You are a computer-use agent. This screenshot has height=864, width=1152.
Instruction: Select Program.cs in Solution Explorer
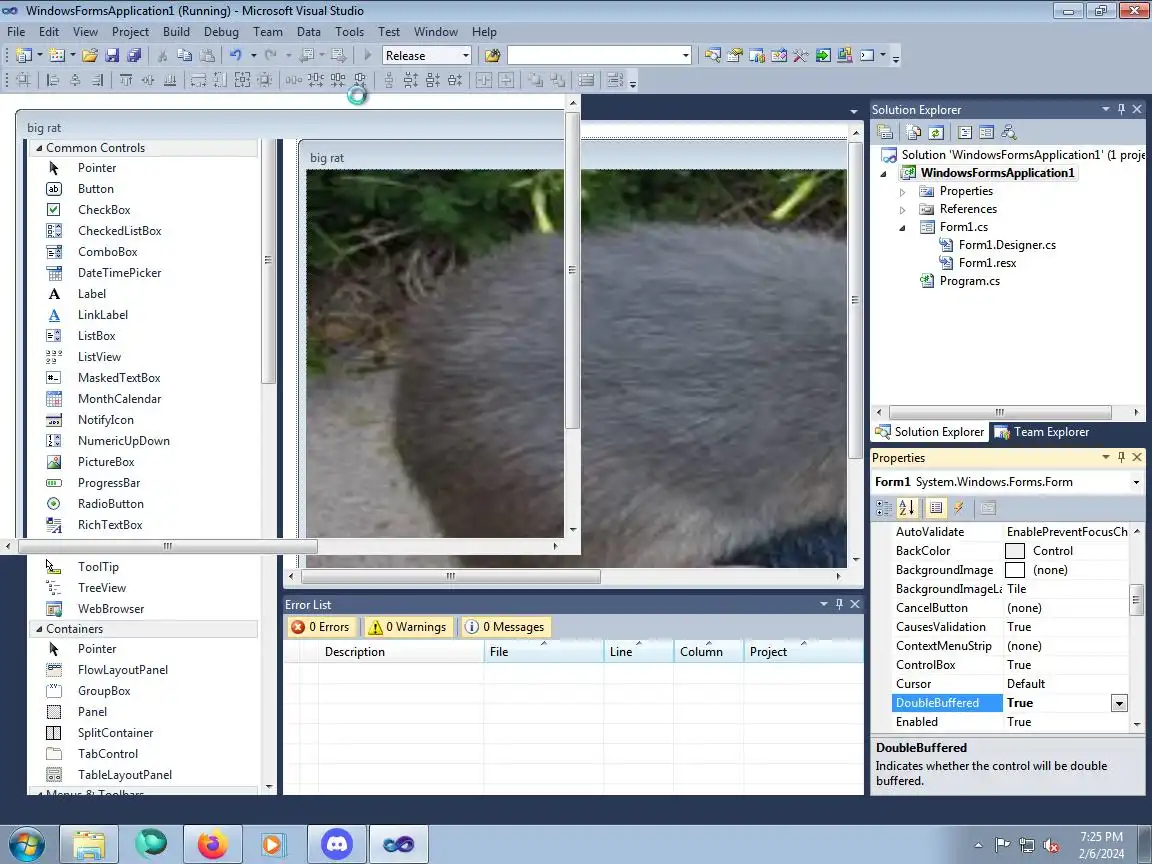(969, 281)
